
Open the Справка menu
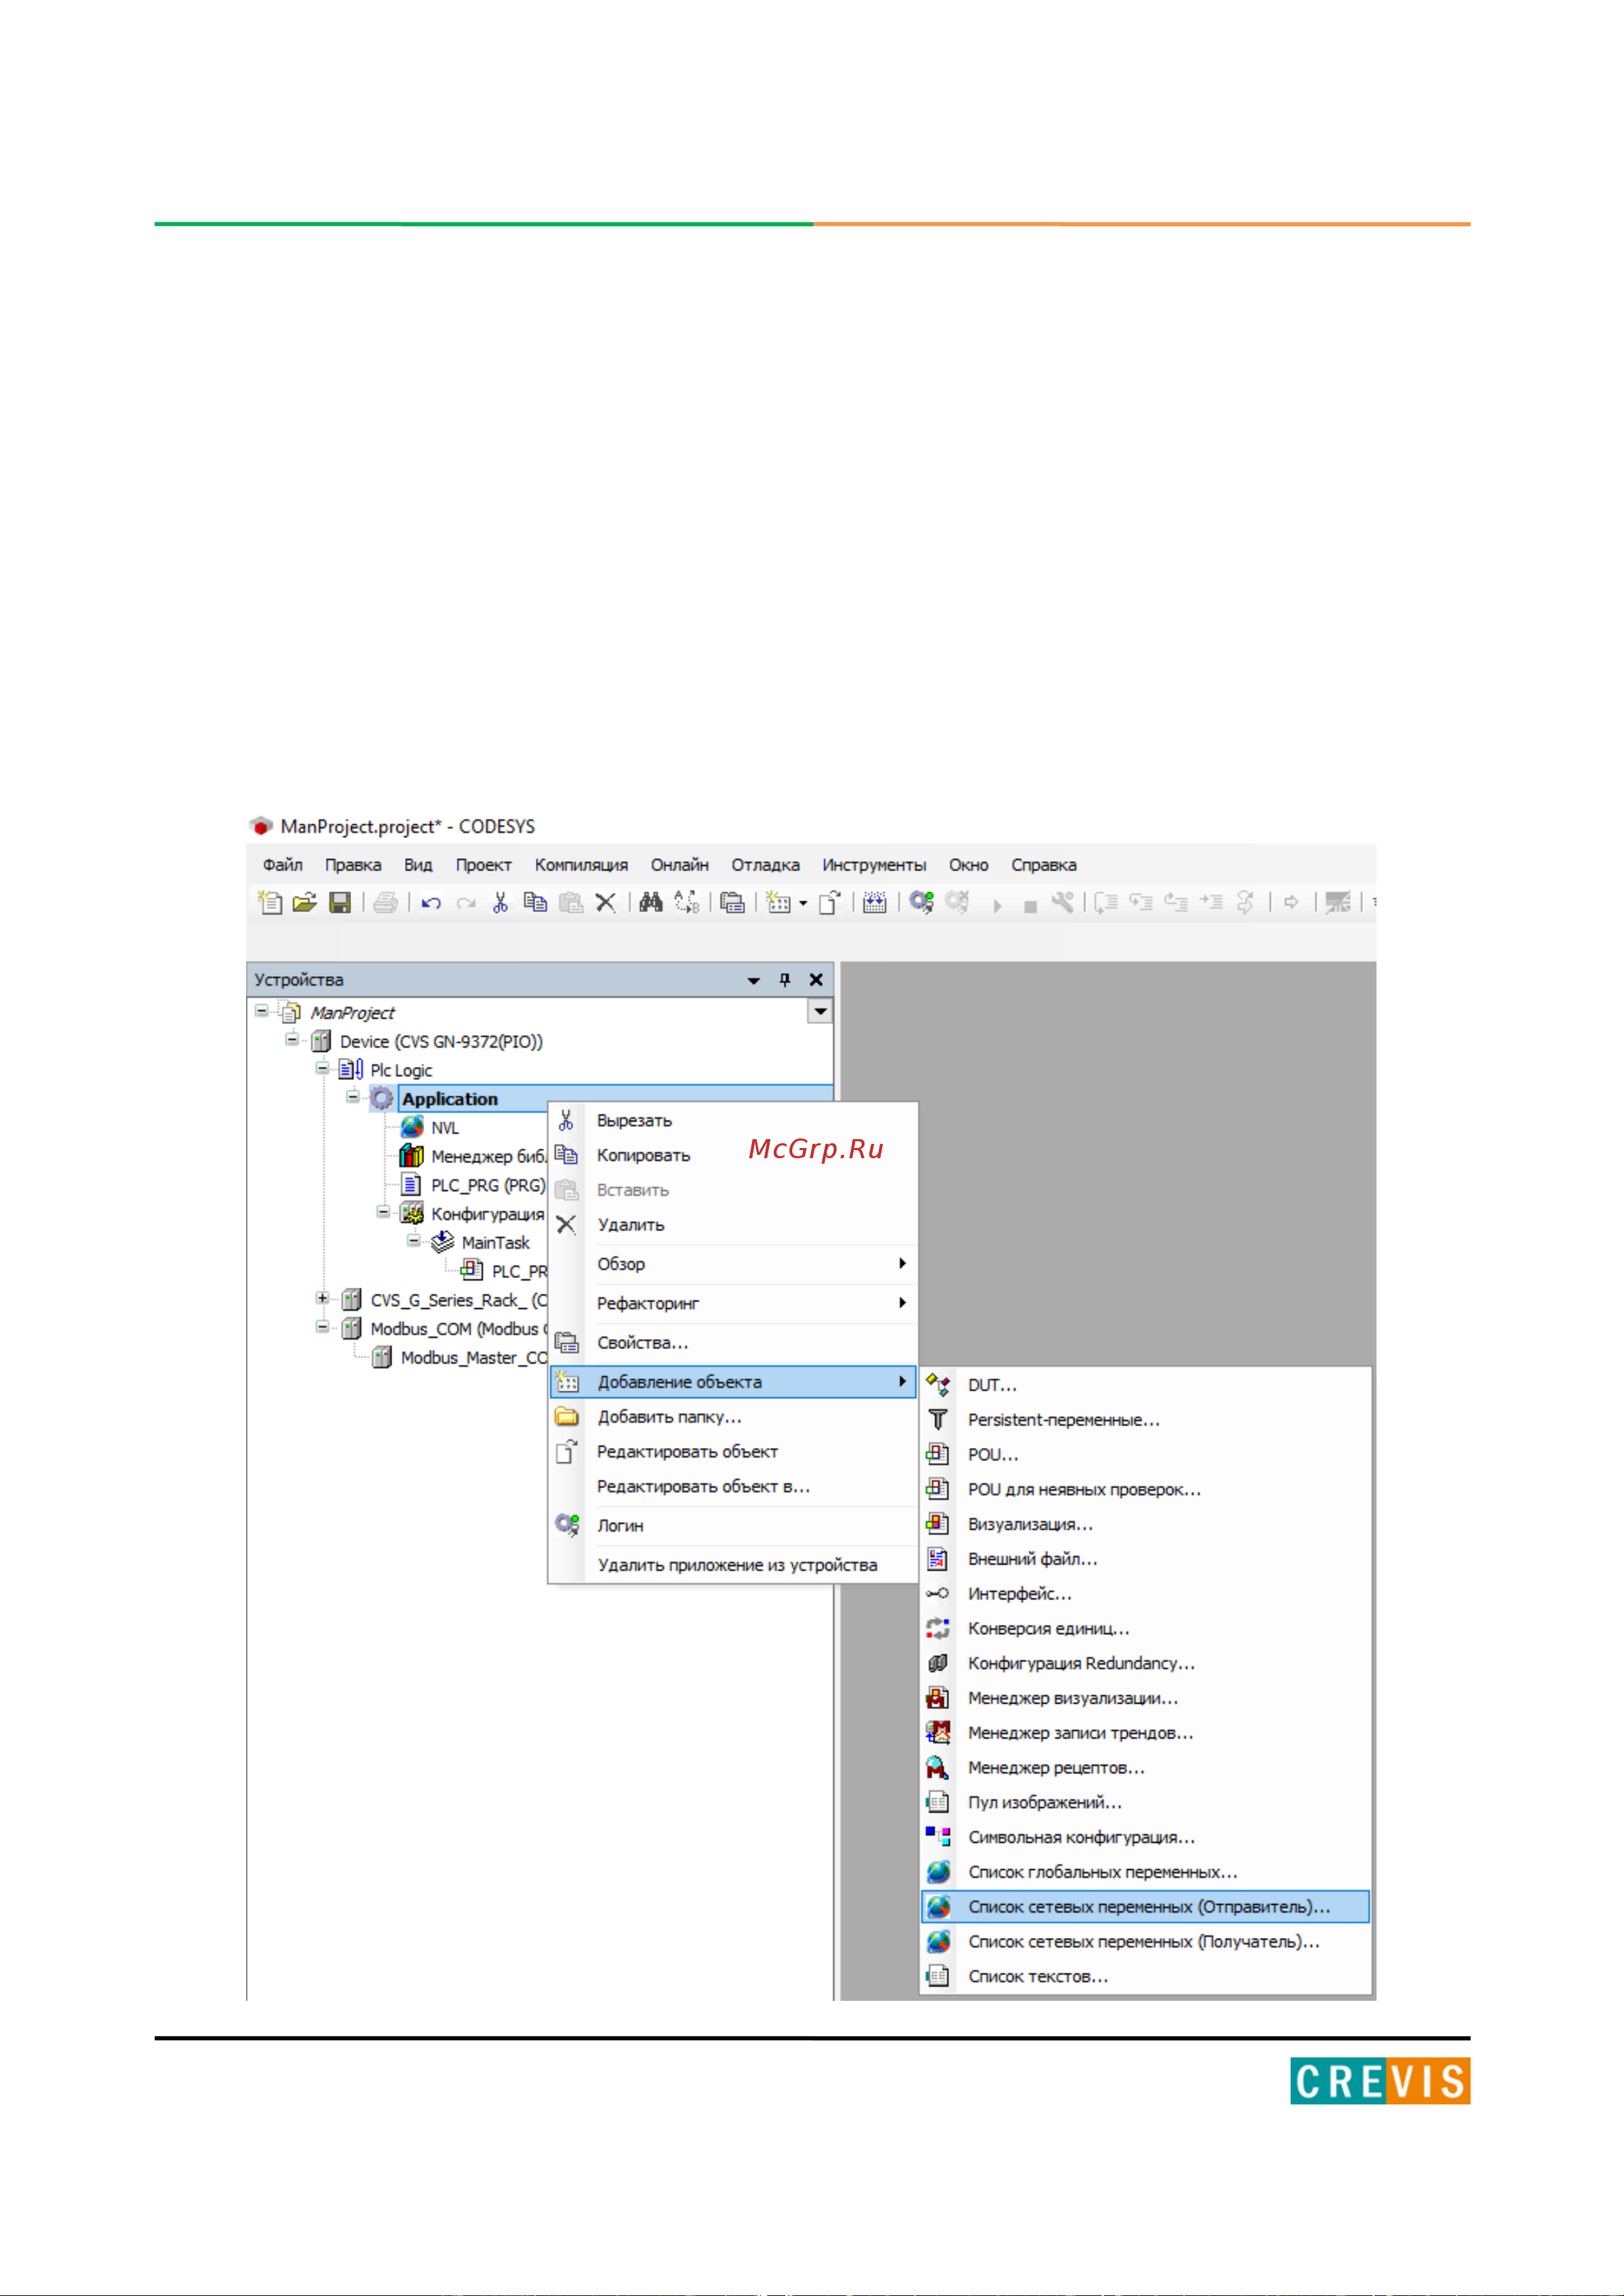1044,865
